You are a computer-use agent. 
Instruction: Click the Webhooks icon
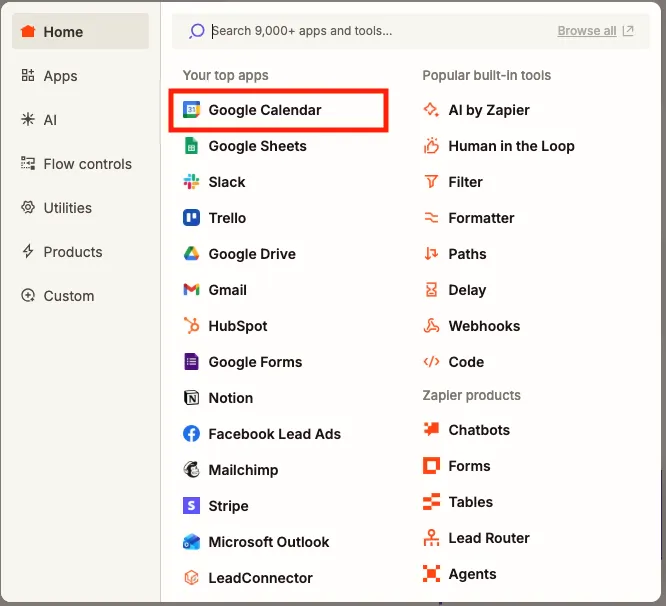pos(431,326)
